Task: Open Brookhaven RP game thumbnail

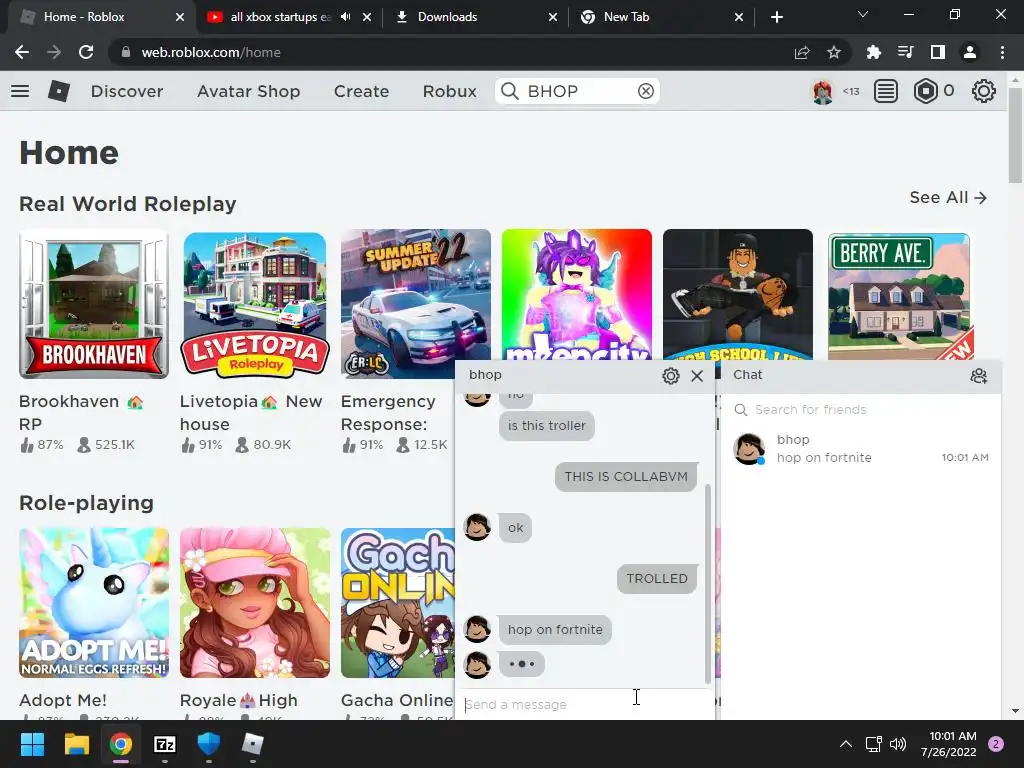Action: 94,304
